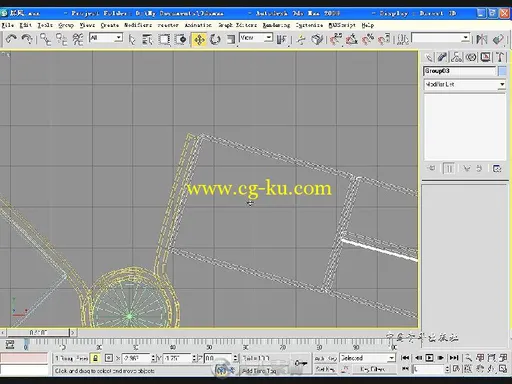This screenshot has width=512, height=384.
Task: Click the Make Unique icon
Action: pyautogui.click(x=466, y=168)
